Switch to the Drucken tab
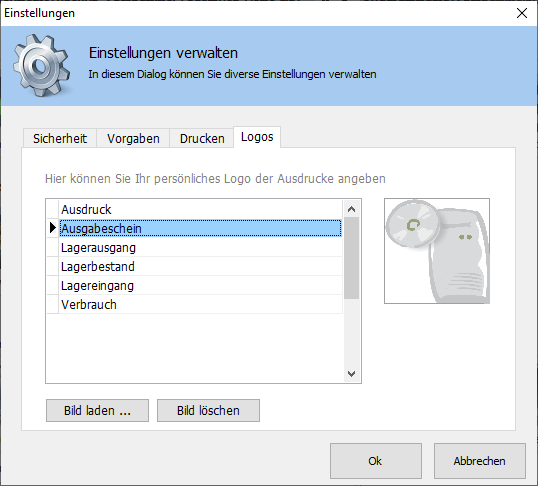The height and width of the screenshot is (486, 538). point(202,138)
